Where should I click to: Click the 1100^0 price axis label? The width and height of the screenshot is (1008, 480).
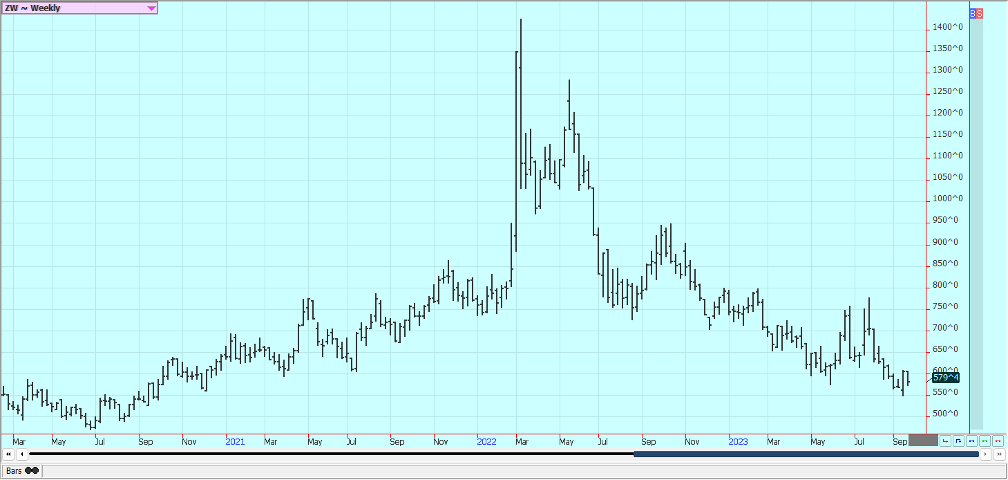click(948, 156)
